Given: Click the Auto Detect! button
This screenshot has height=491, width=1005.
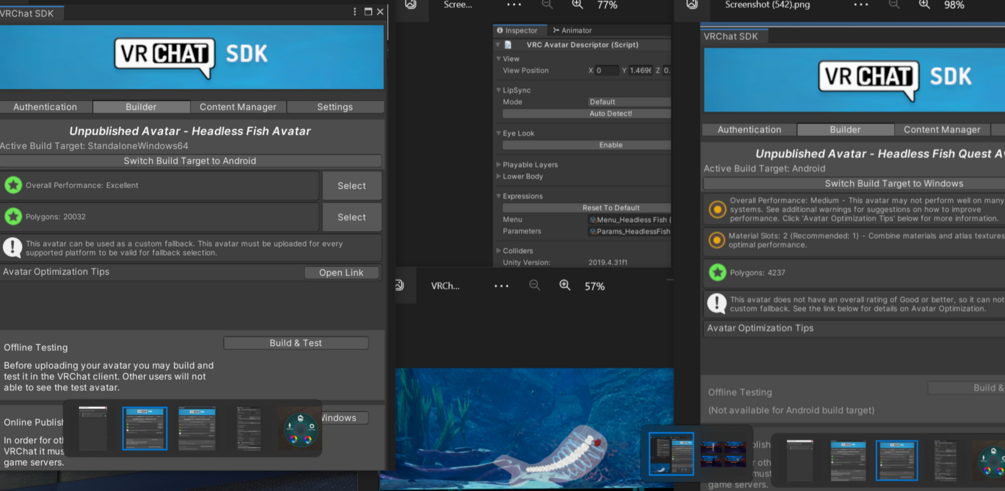Looking at the screenshot, I should point(586,113).
